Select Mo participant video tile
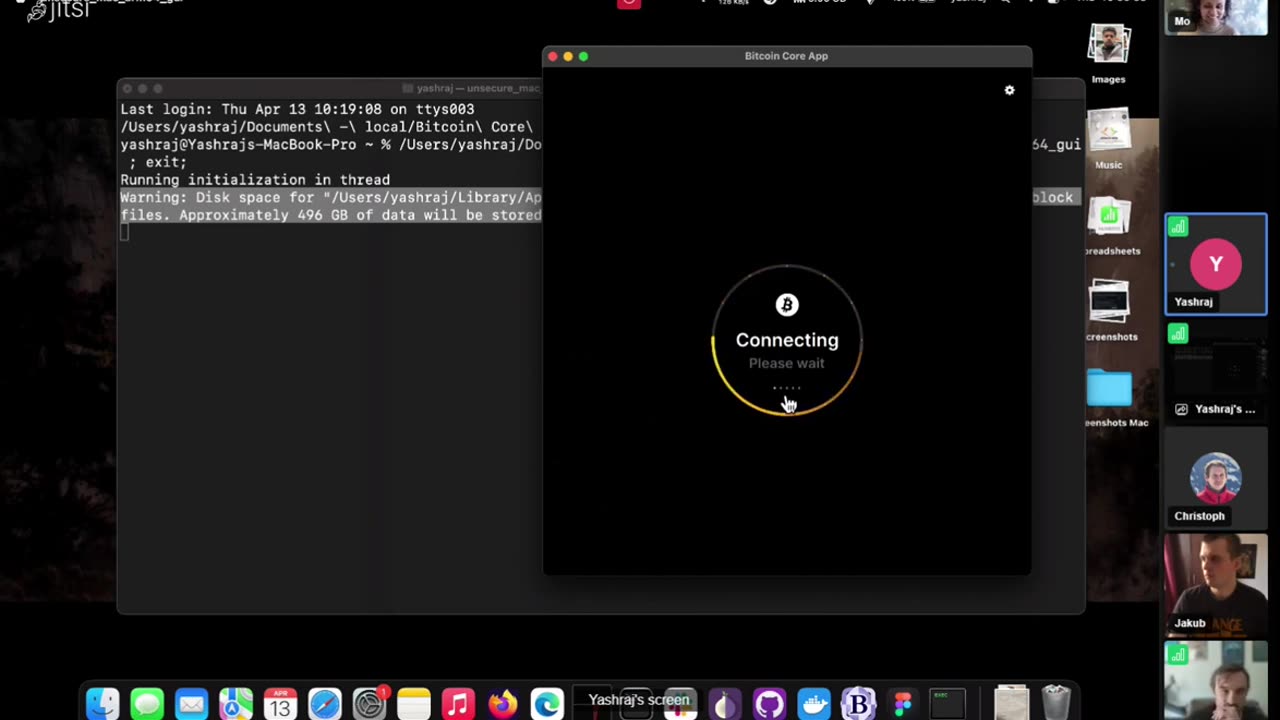The image size is (1280, 720). click(1215, 18)
